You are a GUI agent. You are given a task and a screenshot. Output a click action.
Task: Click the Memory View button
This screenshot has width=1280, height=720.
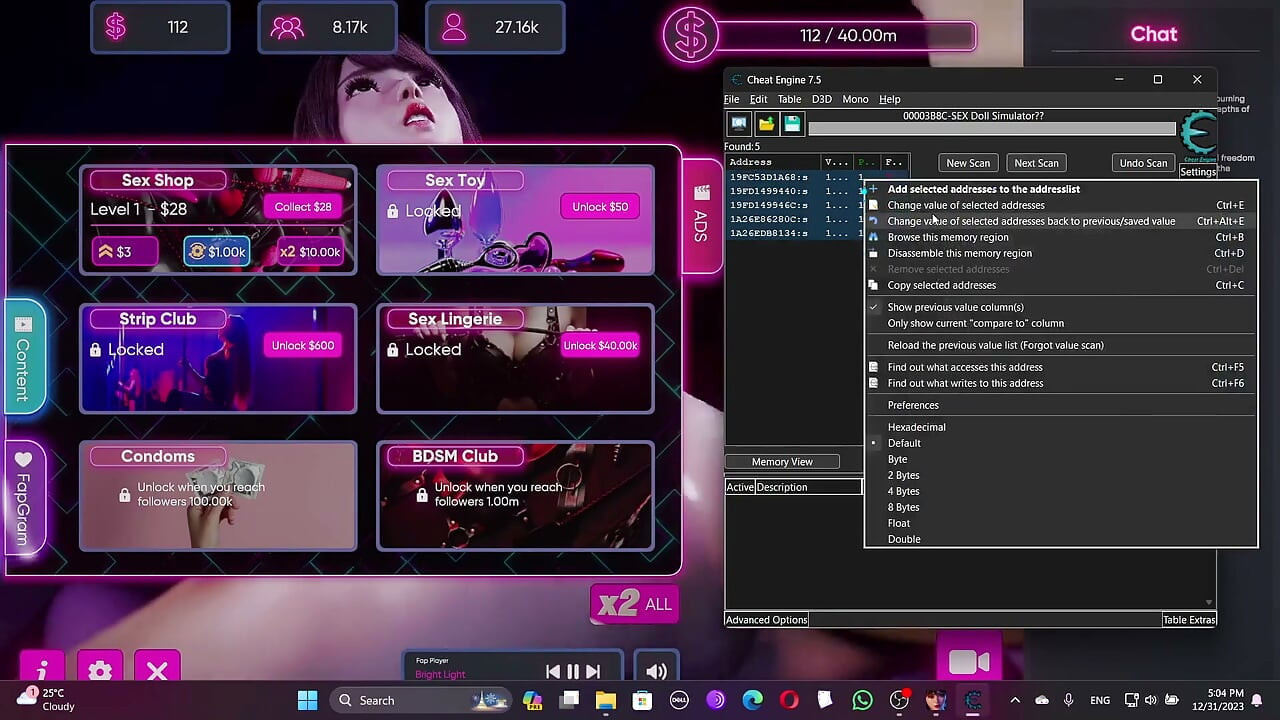782,462
